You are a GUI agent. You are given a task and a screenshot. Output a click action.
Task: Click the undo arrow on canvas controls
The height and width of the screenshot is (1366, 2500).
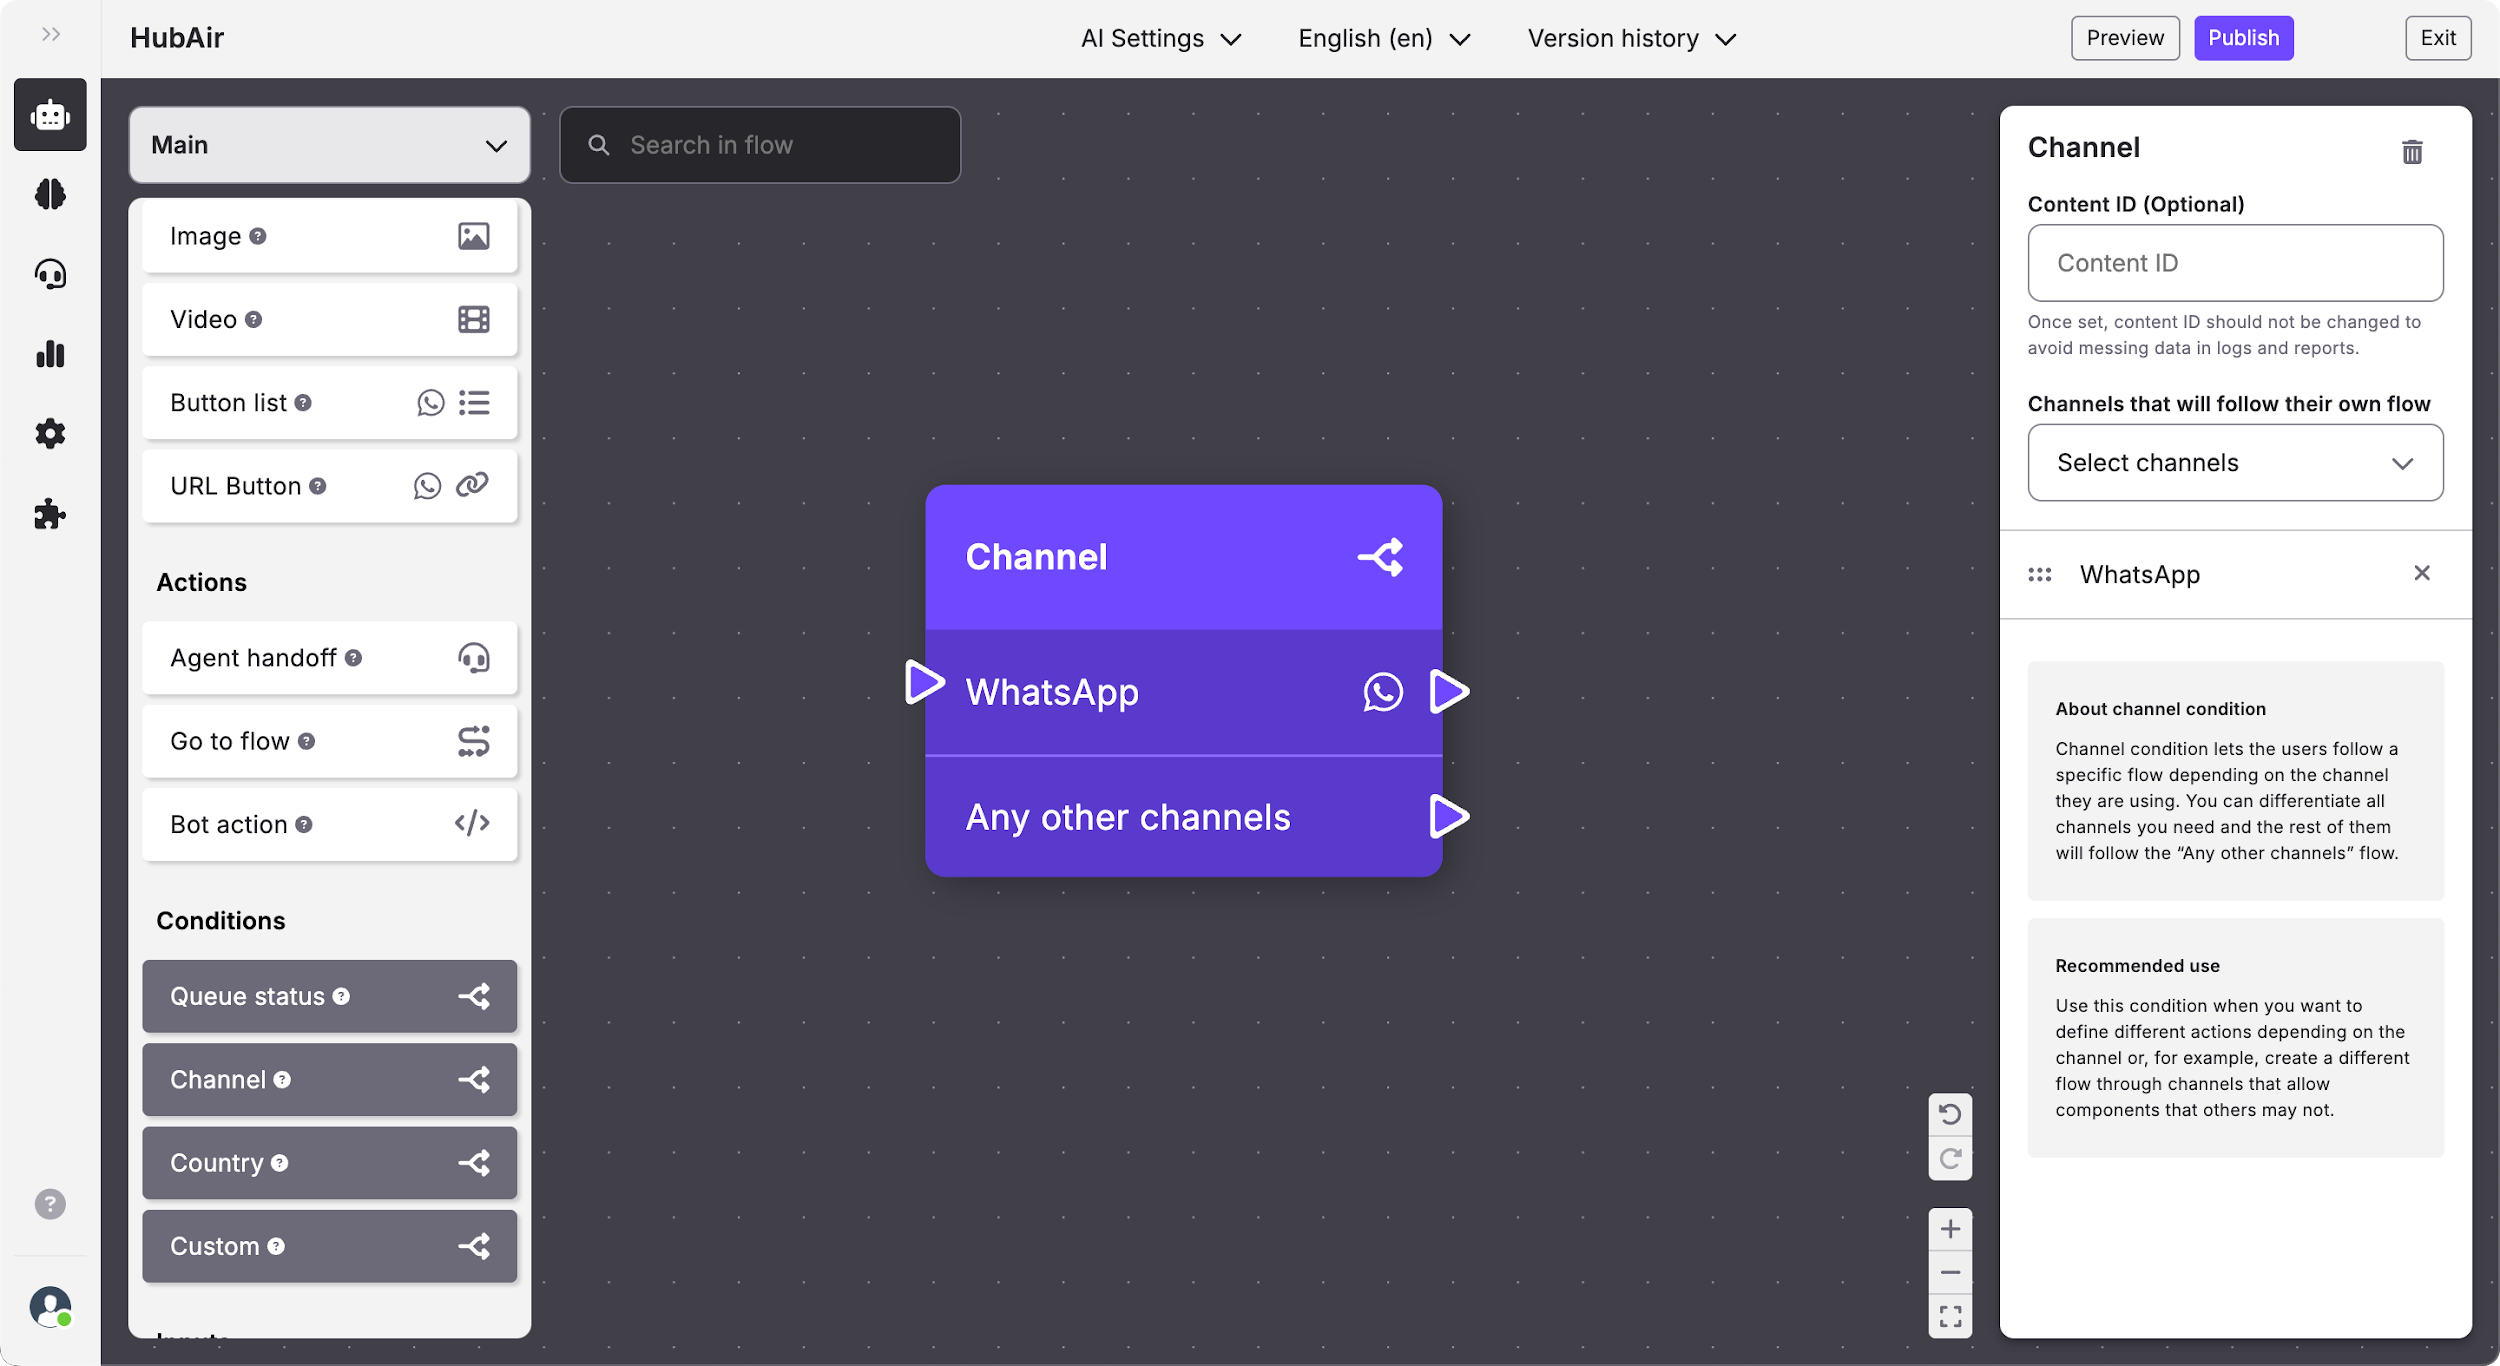[1949, 1114]
